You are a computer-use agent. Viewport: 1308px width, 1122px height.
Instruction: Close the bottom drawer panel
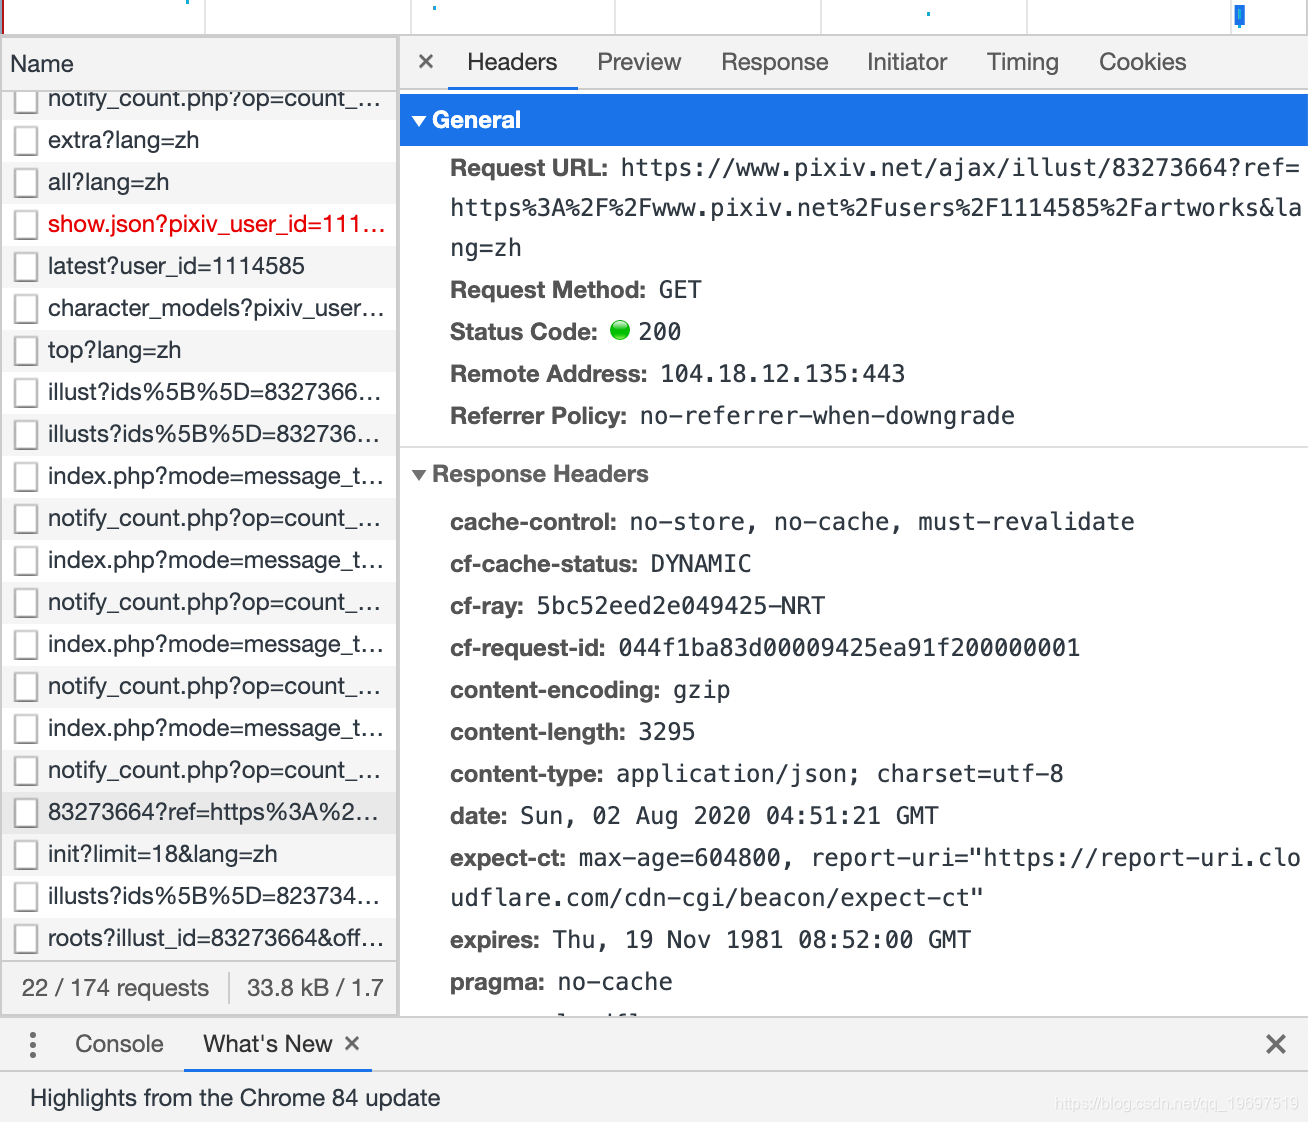pos(1276,1044)
